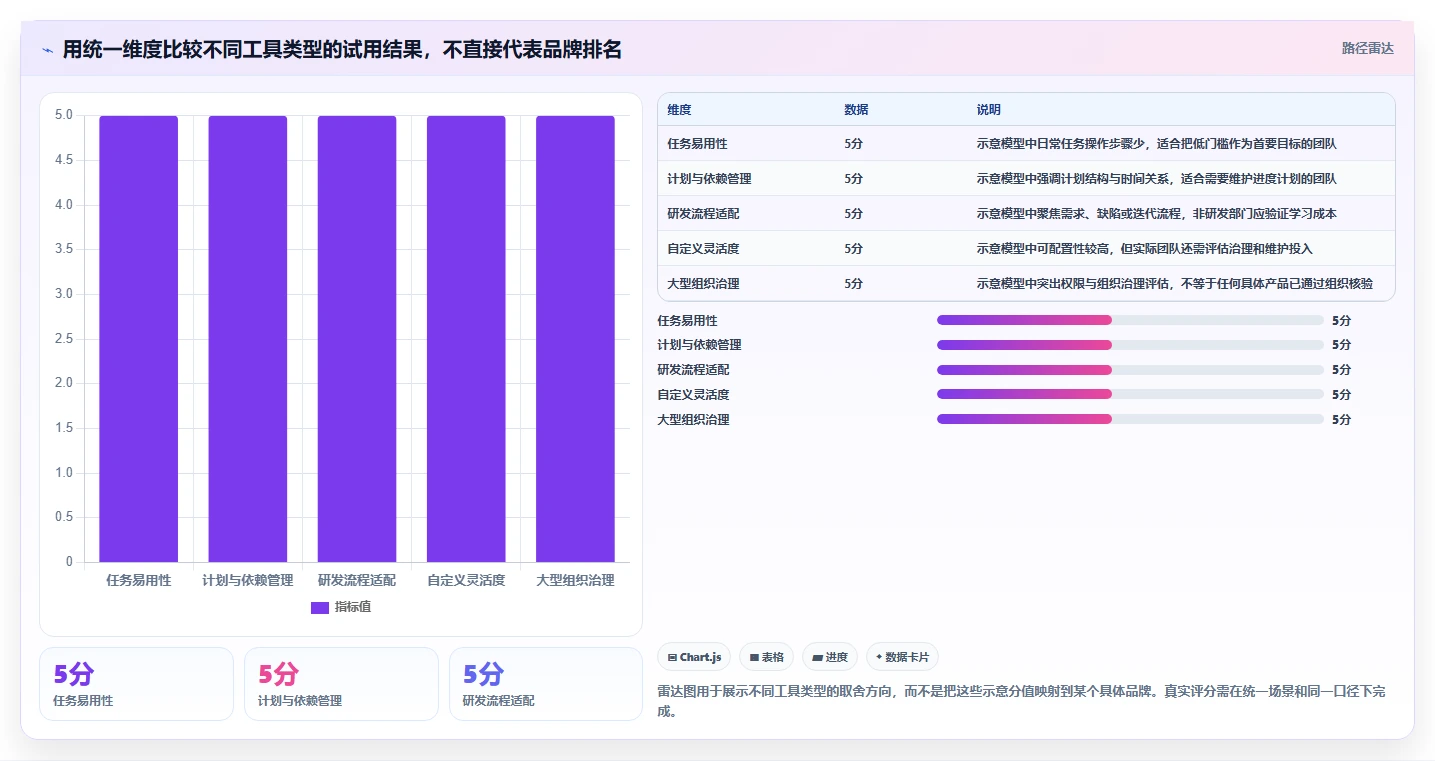Click 大型组织治理 cell in table
1435x761 pixels.
pyautogui.click(x=703, y=284)
